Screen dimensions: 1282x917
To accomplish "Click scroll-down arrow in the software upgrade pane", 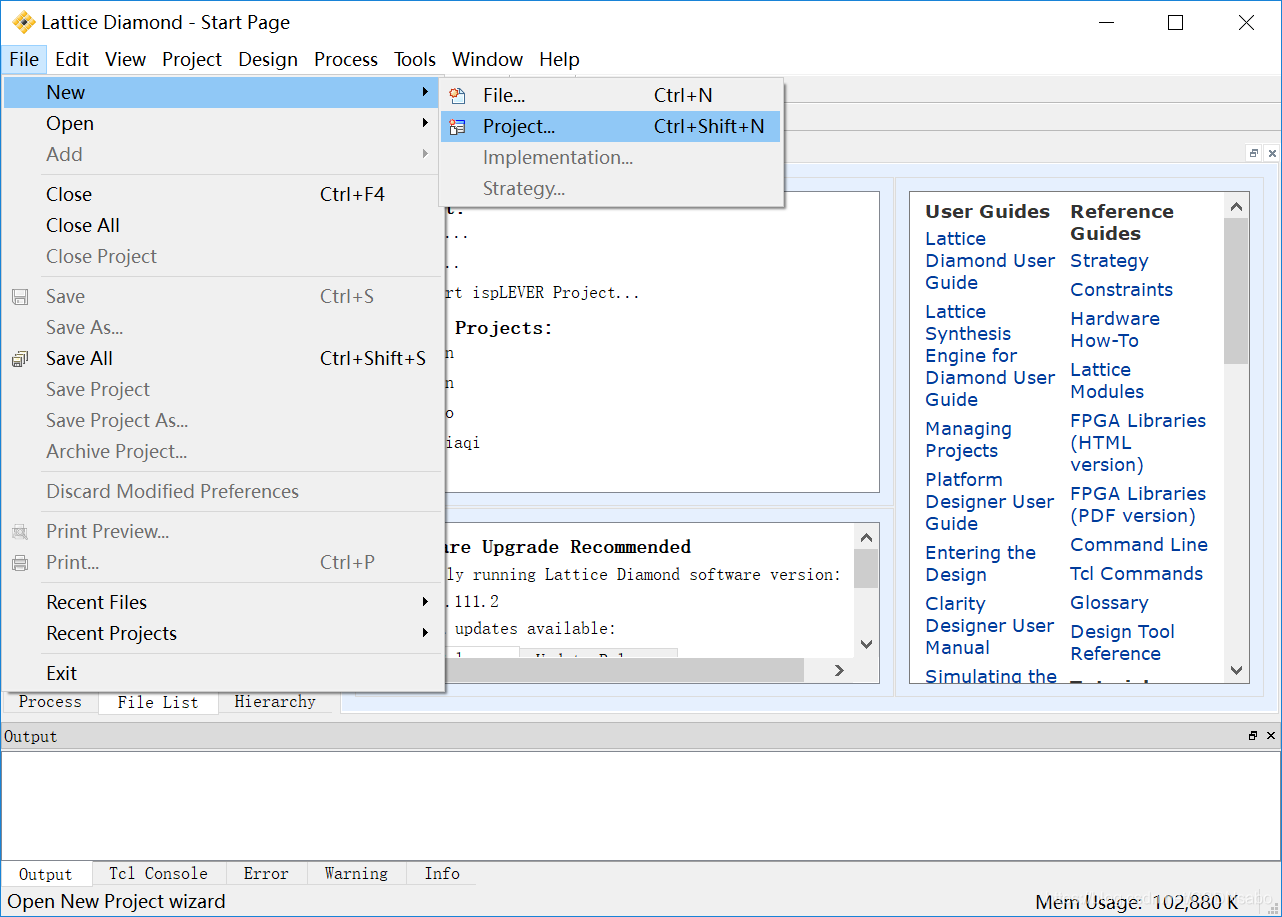I will [x=866, y=644].
